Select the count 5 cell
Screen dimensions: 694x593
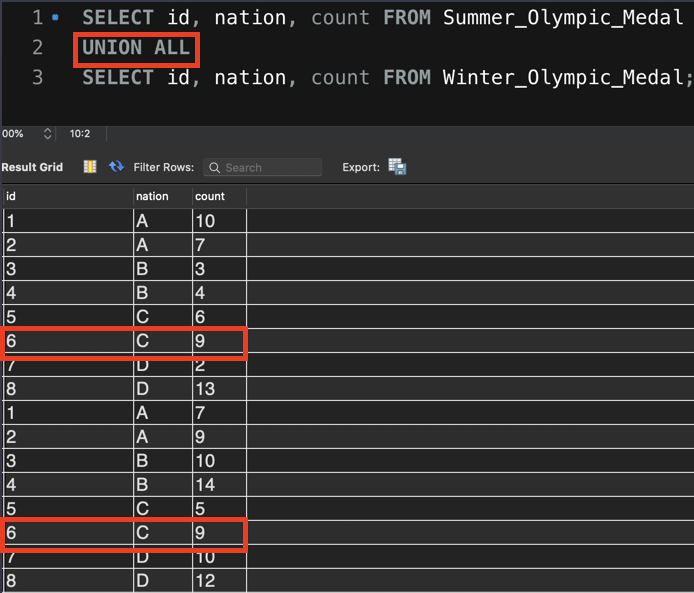click(220, 508)
